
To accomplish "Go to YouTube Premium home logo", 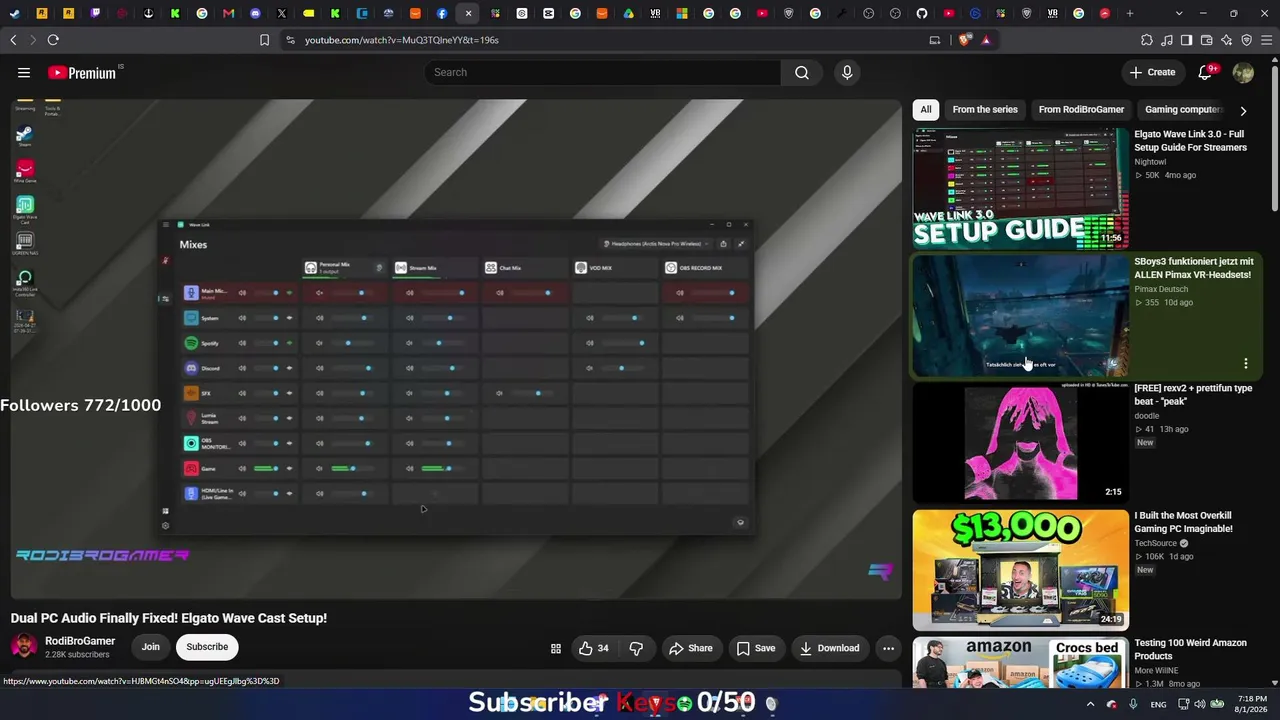I will [82, 72].
